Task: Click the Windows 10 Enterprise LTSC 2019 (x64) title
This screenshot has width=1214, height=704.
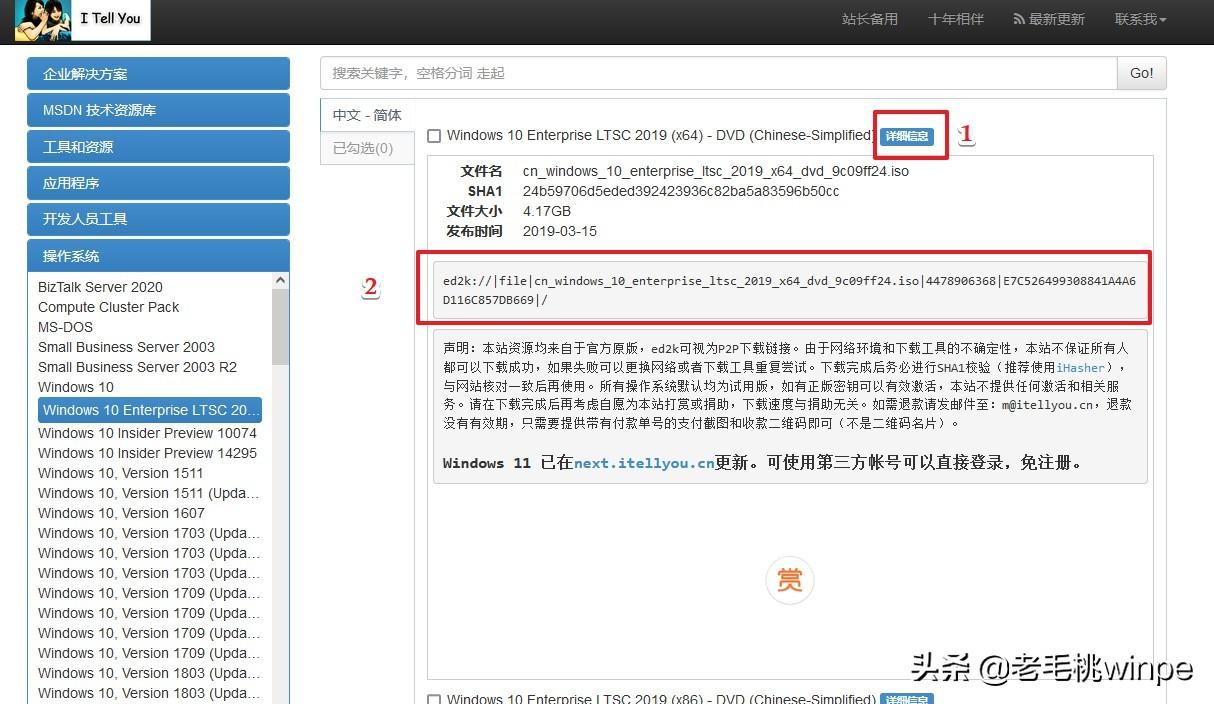Action: click(661, 136)
